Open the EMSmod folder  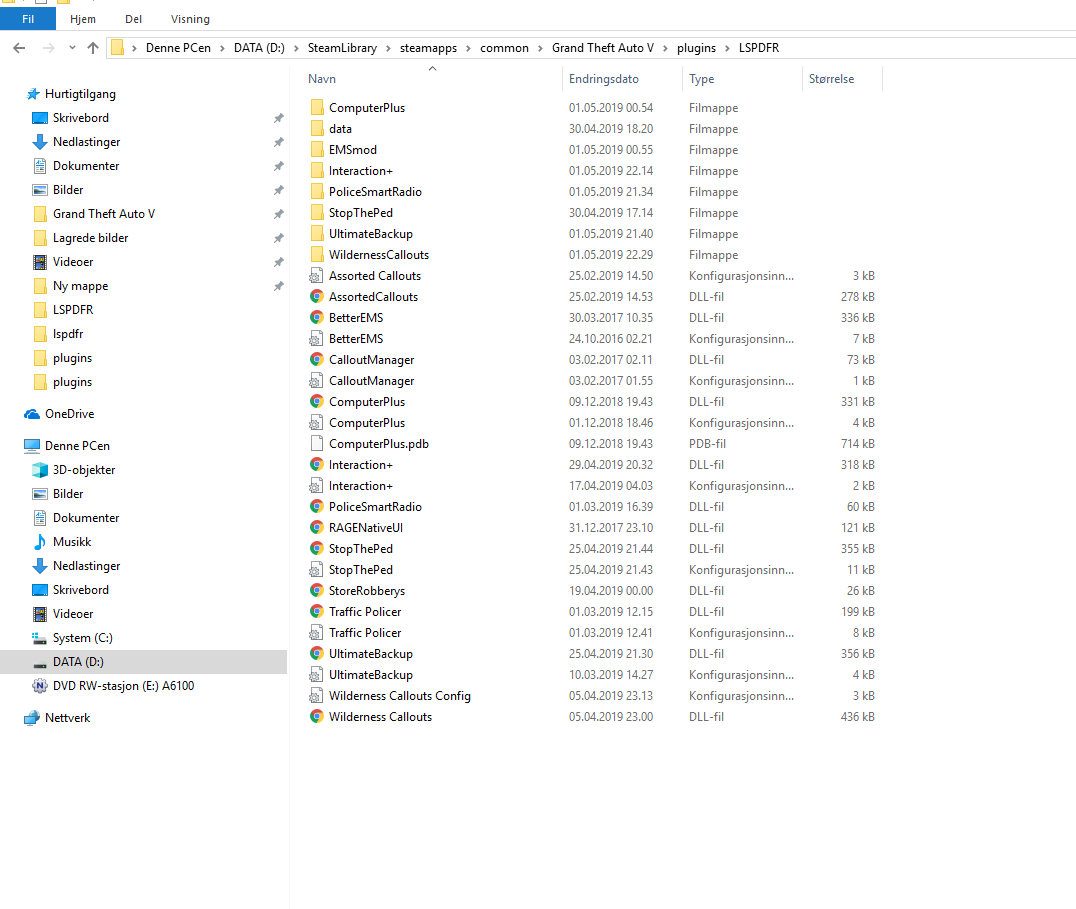pyautogui.click(x=351, y=149)
